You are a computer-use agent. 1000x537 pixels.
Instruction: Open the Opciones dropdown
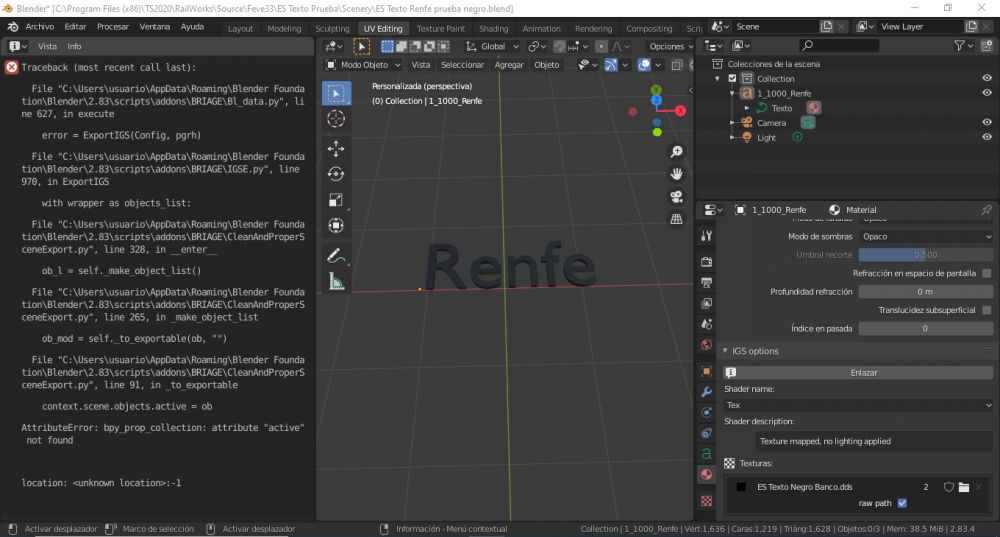670,47
